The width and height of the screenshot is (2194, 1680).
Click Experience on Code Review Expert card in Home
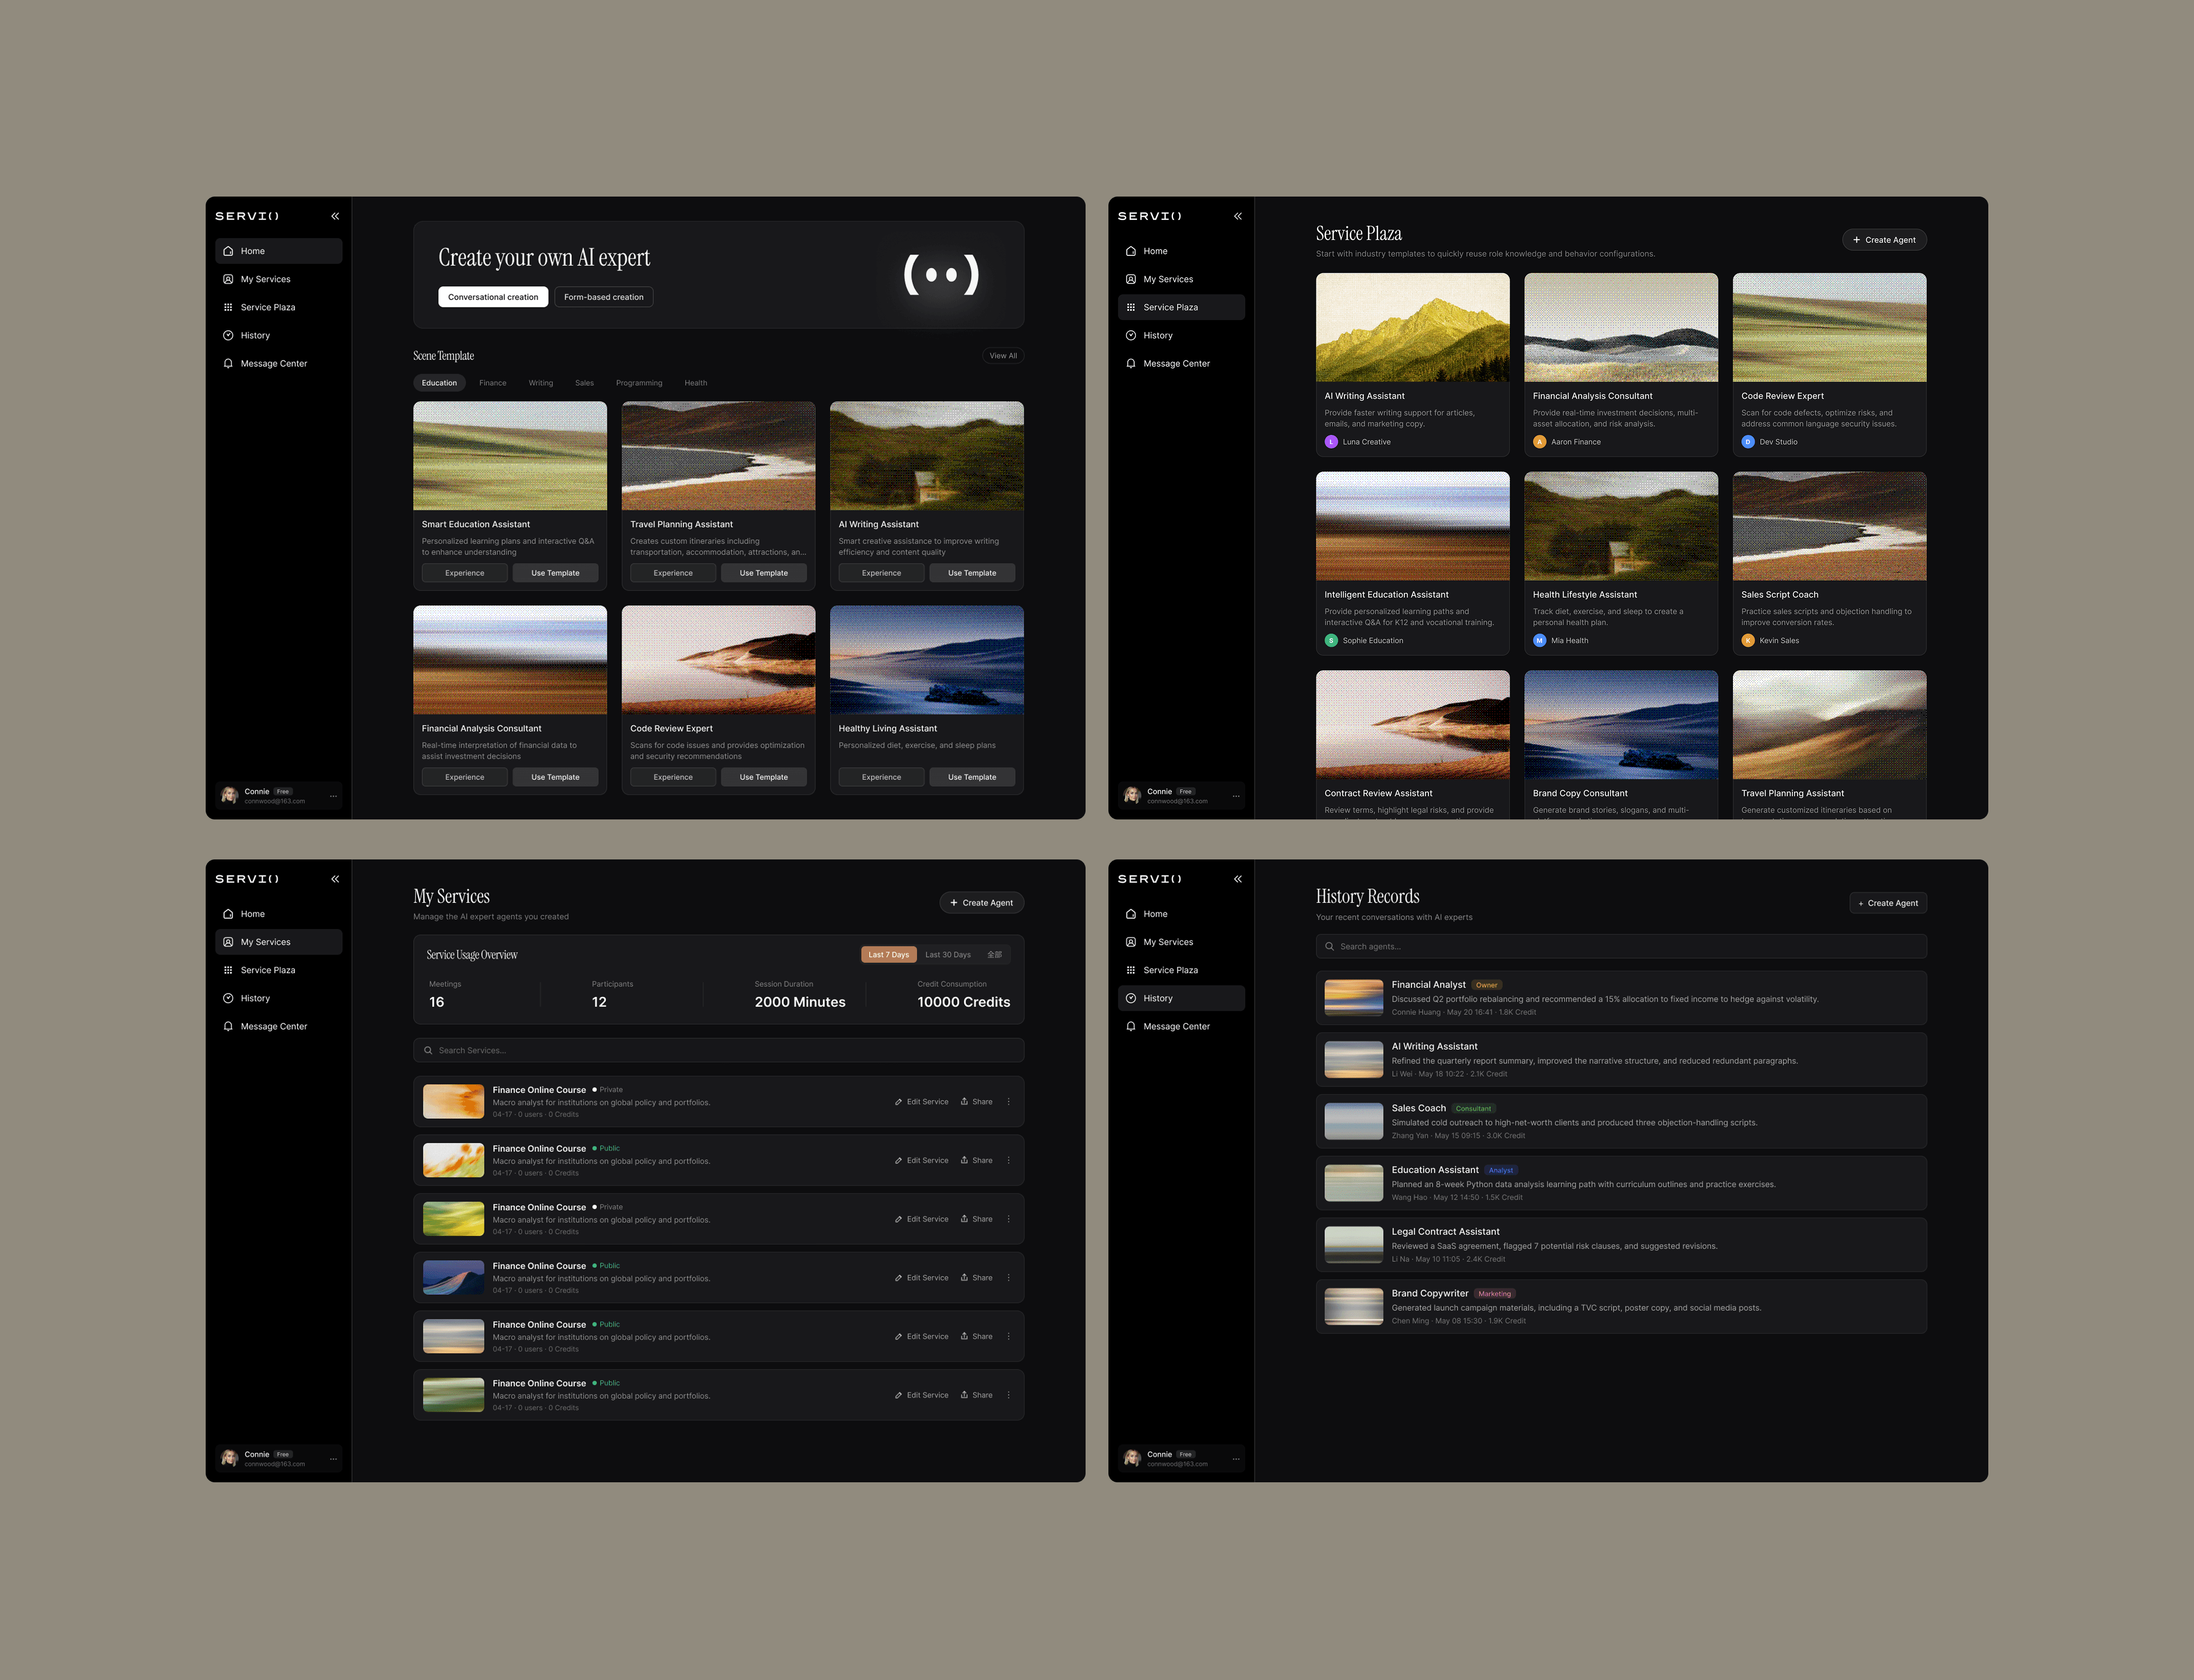coord(673,777)
